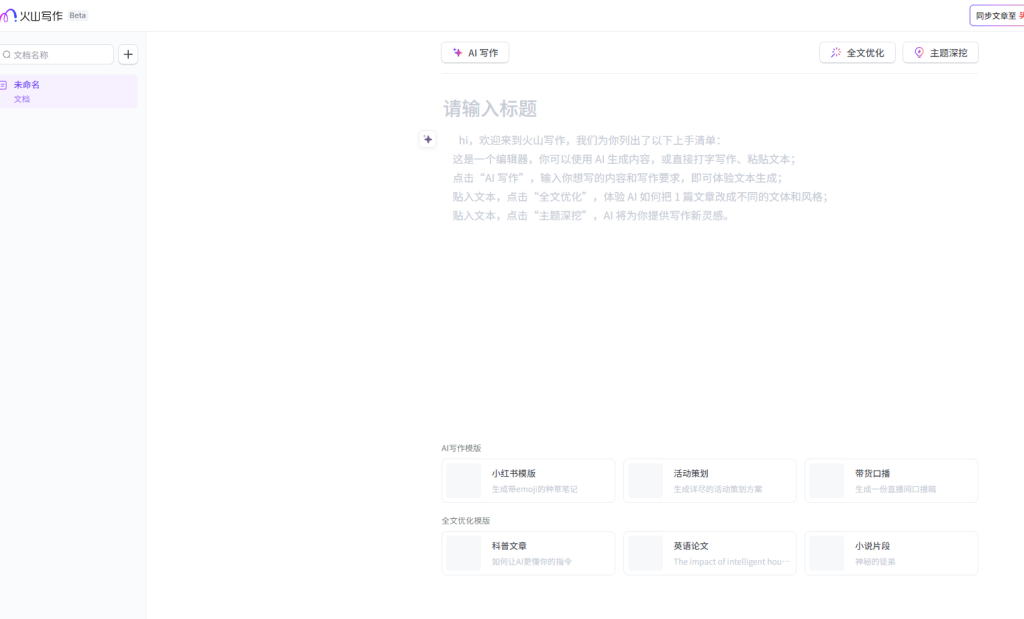
Task: Choose the 小说片段 template card
Action: 891,553
